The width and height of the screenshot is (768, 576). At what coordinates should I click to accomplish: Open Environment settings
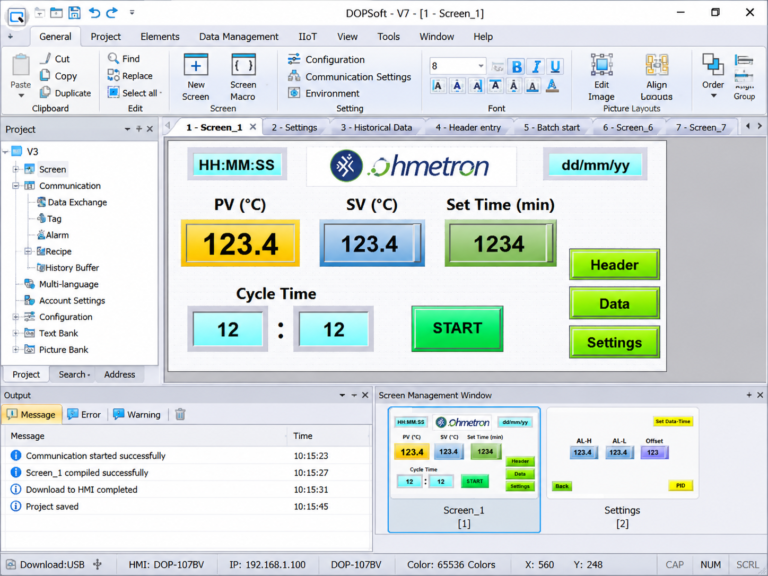coord(324,93)
